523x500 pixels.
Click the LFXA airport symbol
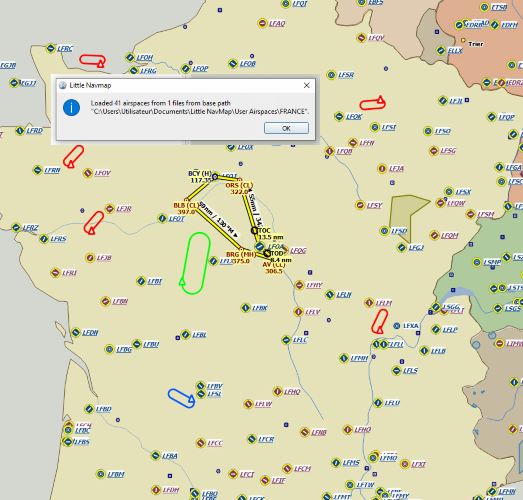click(397, 326)
